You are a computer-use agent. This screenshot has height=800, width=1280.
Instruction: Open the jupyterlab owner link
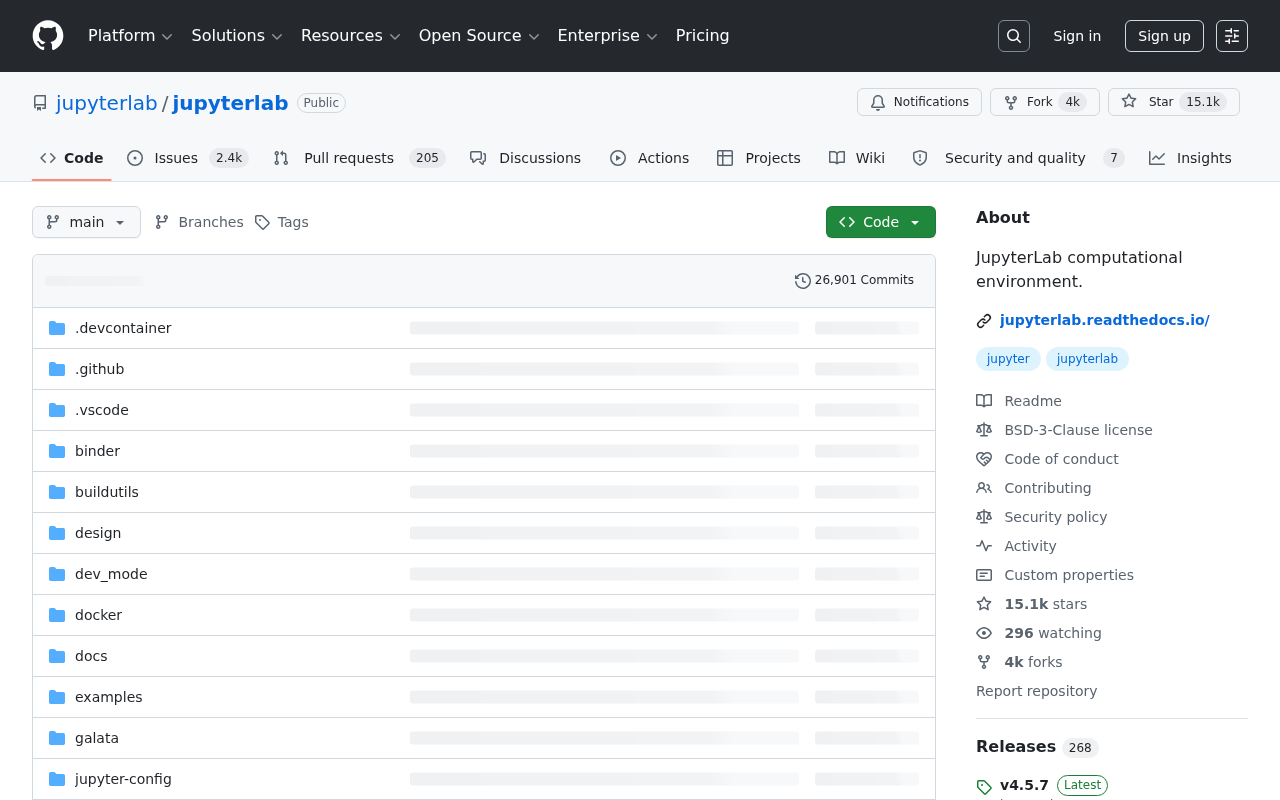[107, 103]
